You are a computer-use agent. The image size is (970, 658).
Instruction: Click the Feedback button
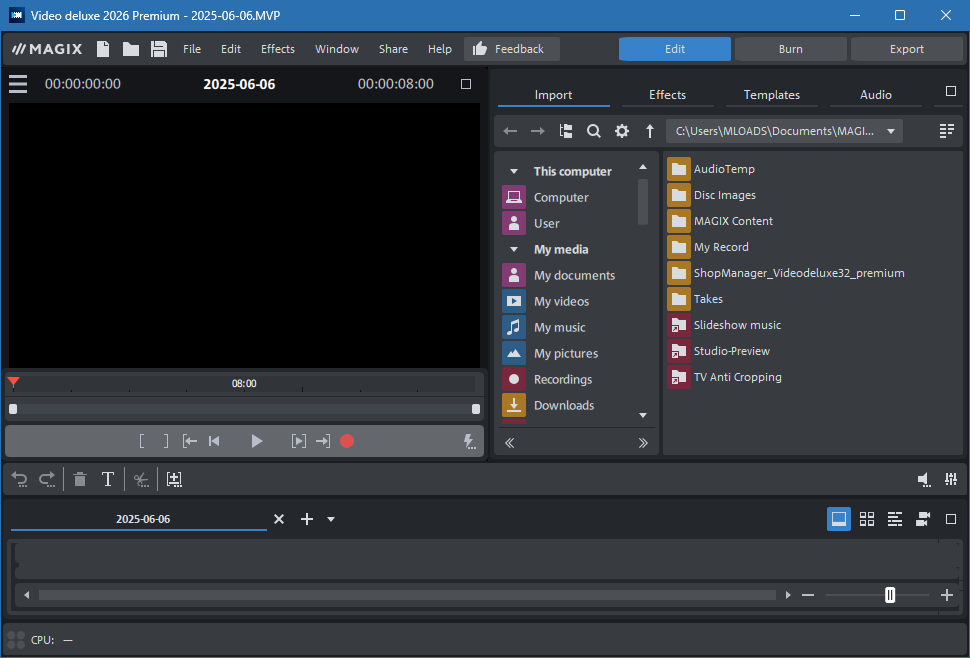[512, 49]
